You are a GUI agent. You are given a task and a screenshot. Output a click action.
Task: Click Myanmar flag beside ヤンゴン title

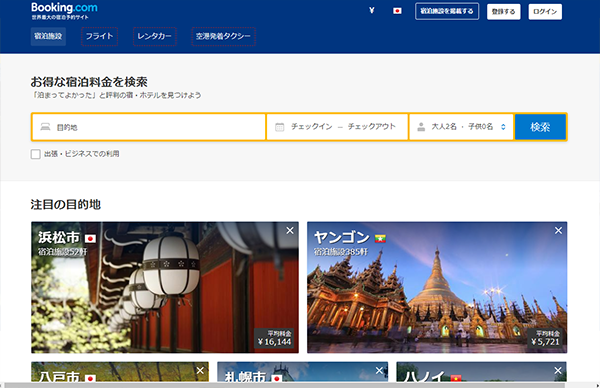pos(380,239)
